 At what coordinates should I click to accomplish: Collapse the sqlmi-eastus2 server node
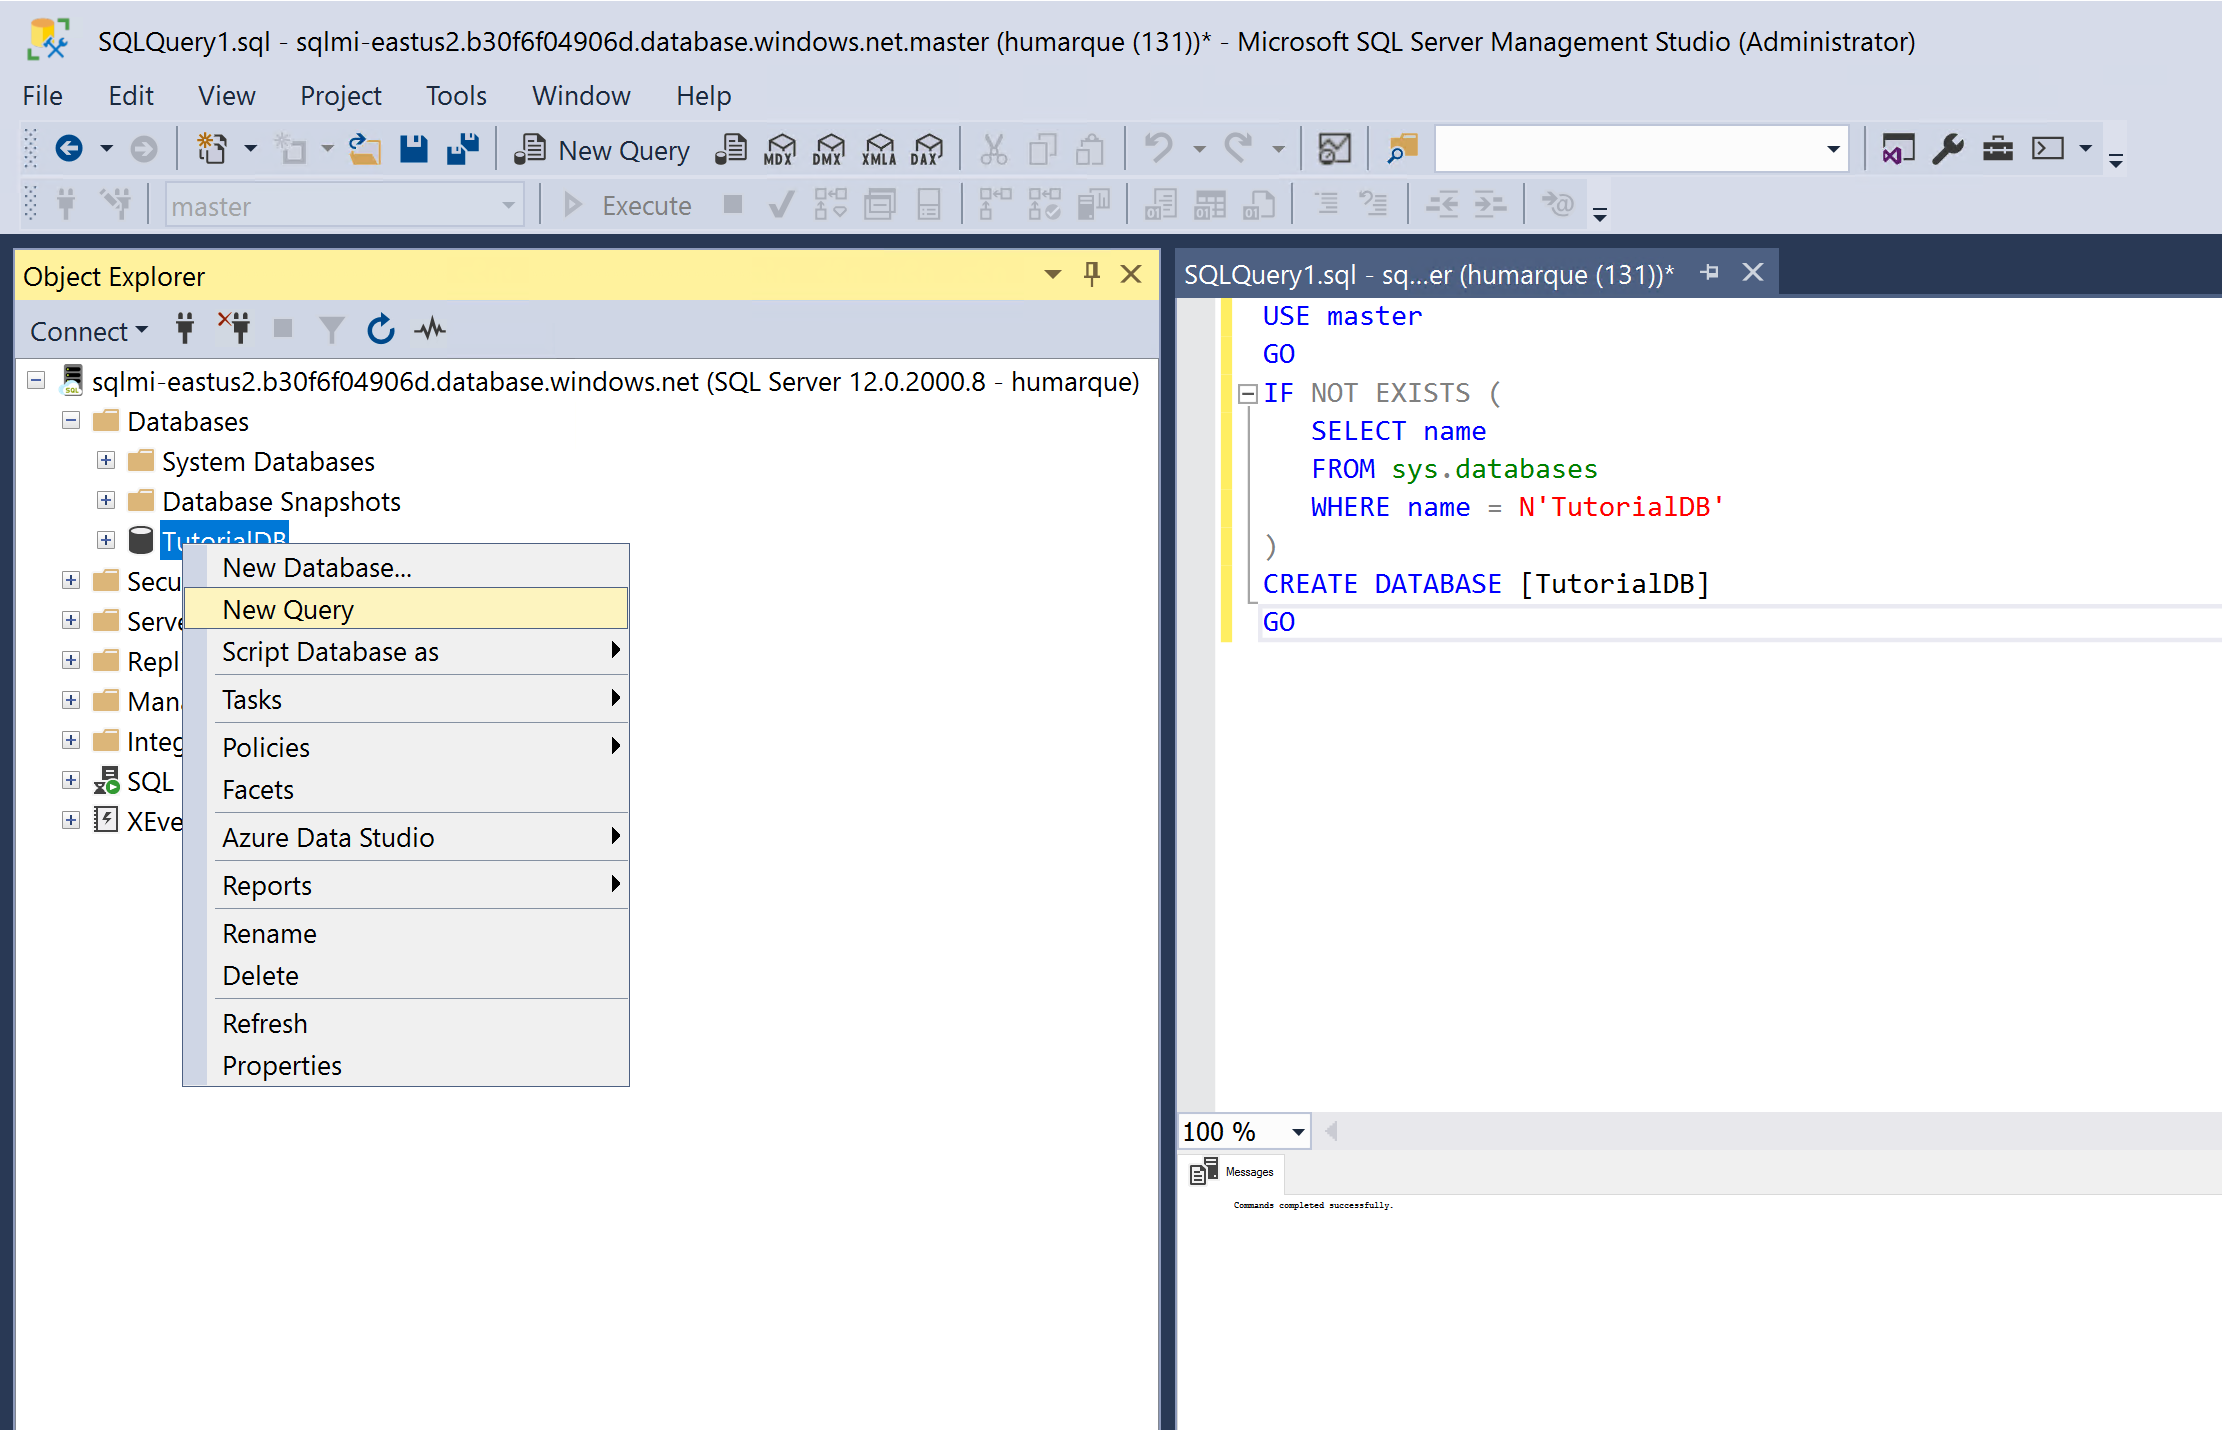click(36, 381)
